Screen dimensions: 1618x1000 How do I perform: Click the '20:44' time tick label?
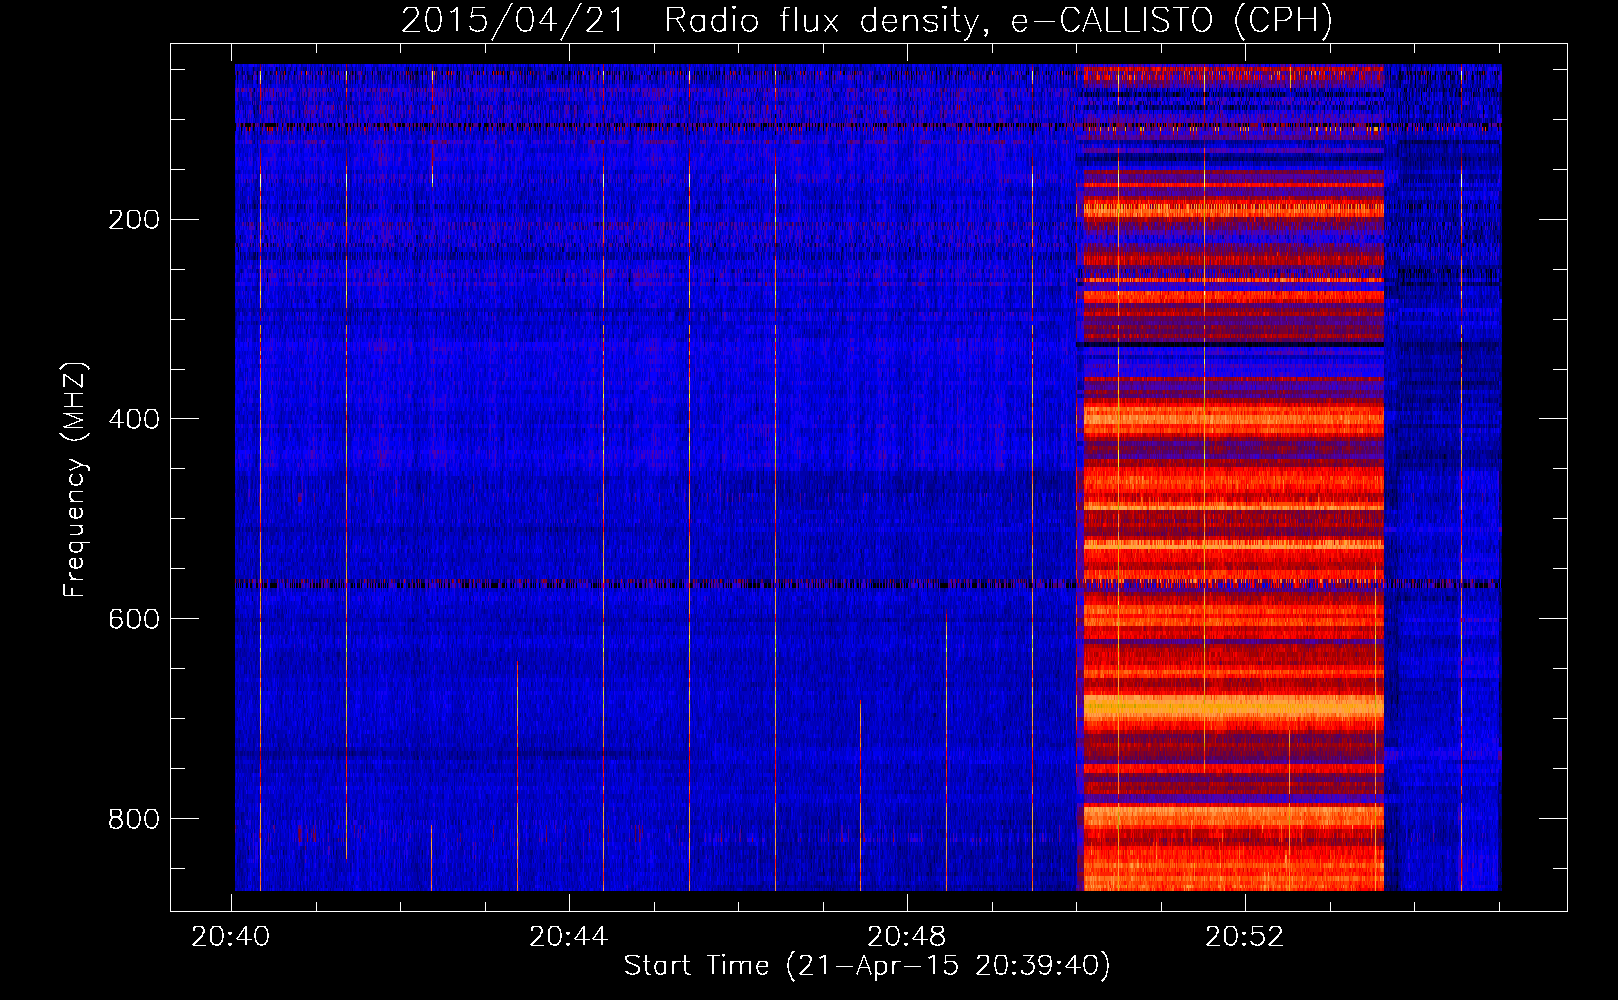coord(569,936)
